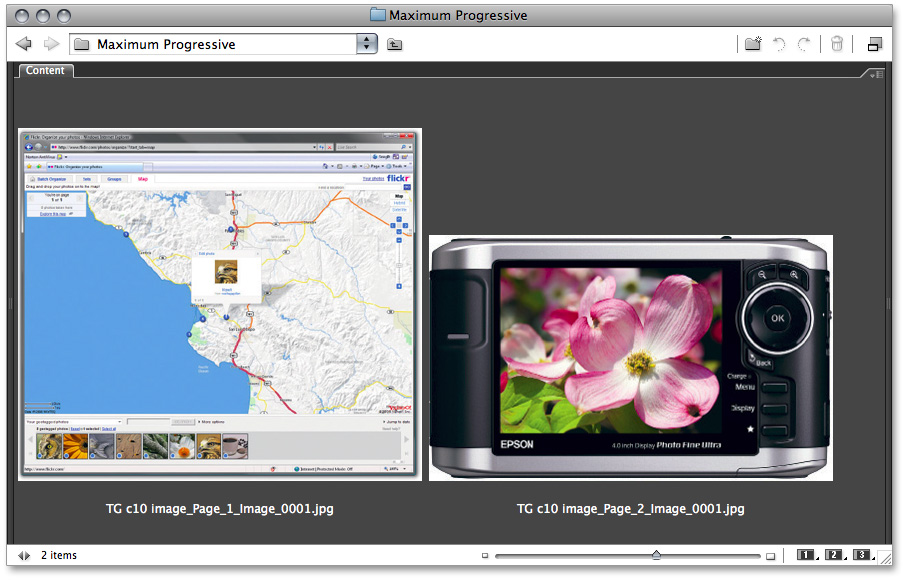This screenshot has height=580, width=905.
Task: Go back with the left arrow button
Action: point(24,44)
